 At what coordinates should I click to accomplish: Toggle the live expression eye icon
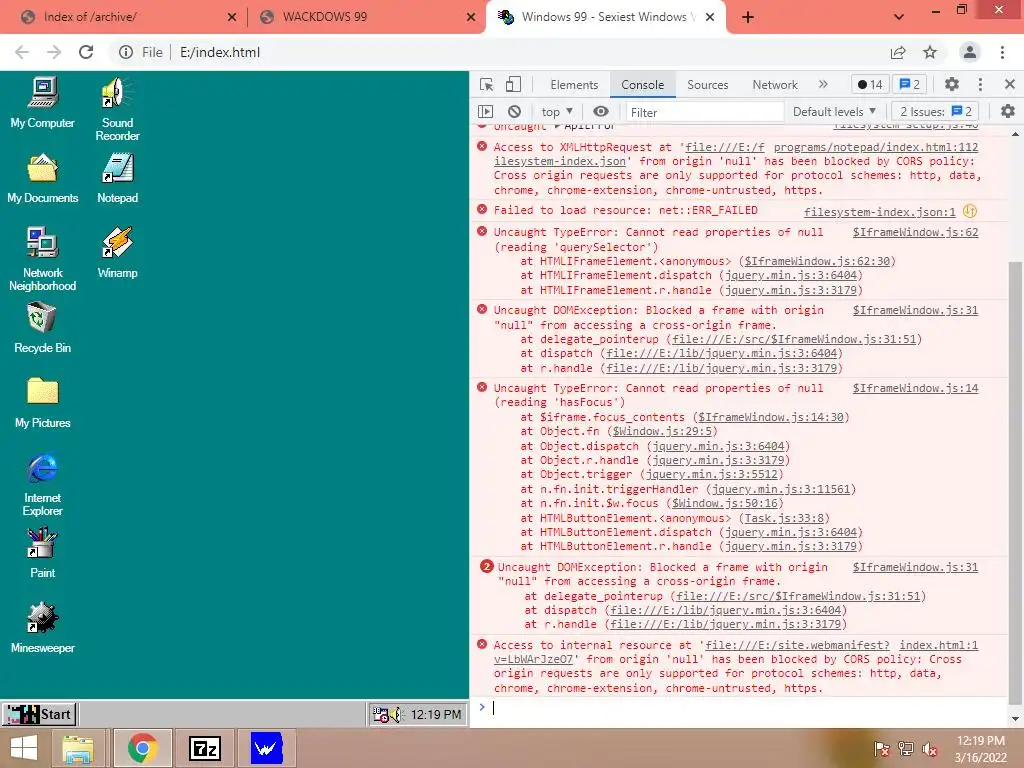[601, 112]
